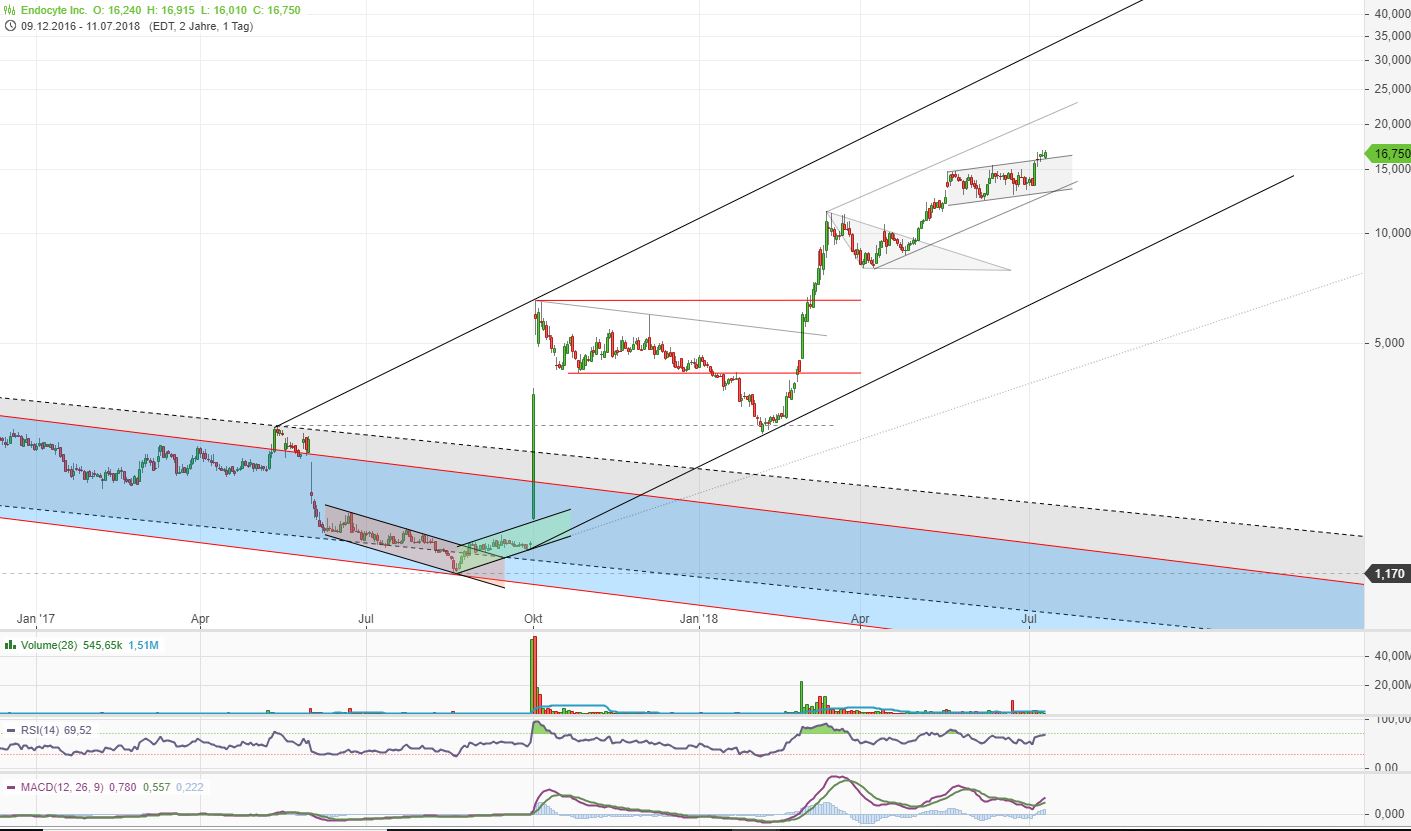Click the clock icon beside the date range
Screen dimensions: 1411x831
click(10, 26)
